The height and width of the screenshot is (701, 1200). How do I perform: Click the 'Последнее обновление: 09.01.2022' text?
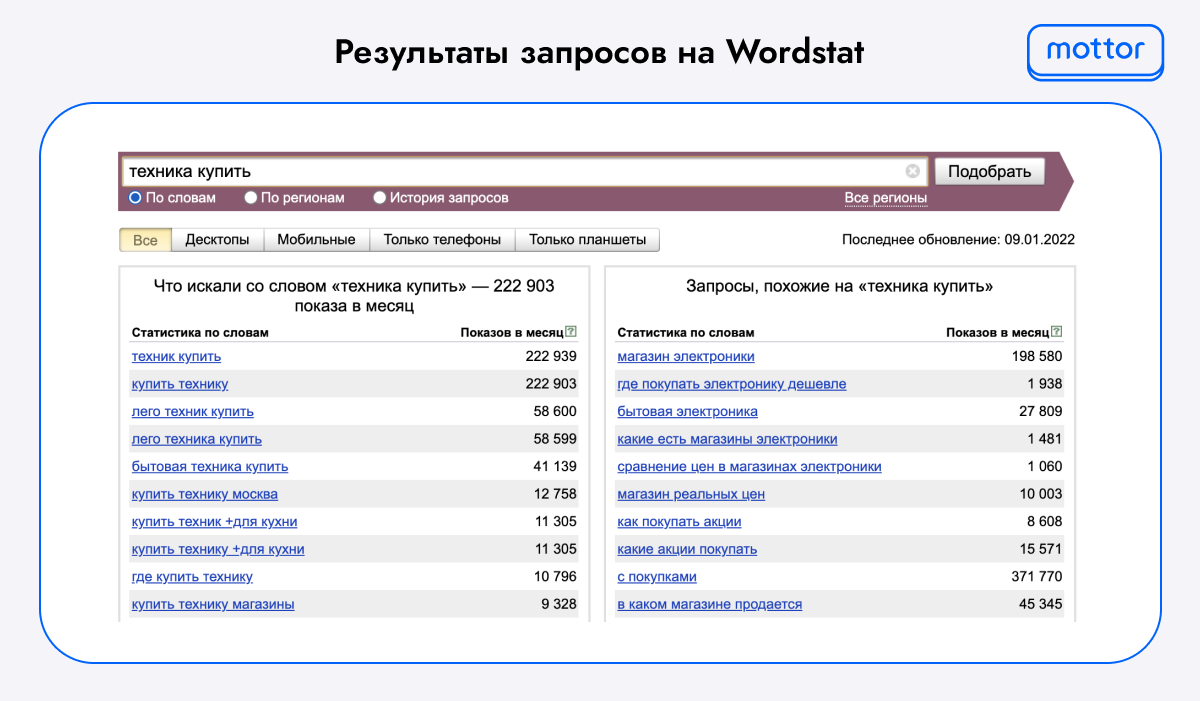tap(958, 240)
